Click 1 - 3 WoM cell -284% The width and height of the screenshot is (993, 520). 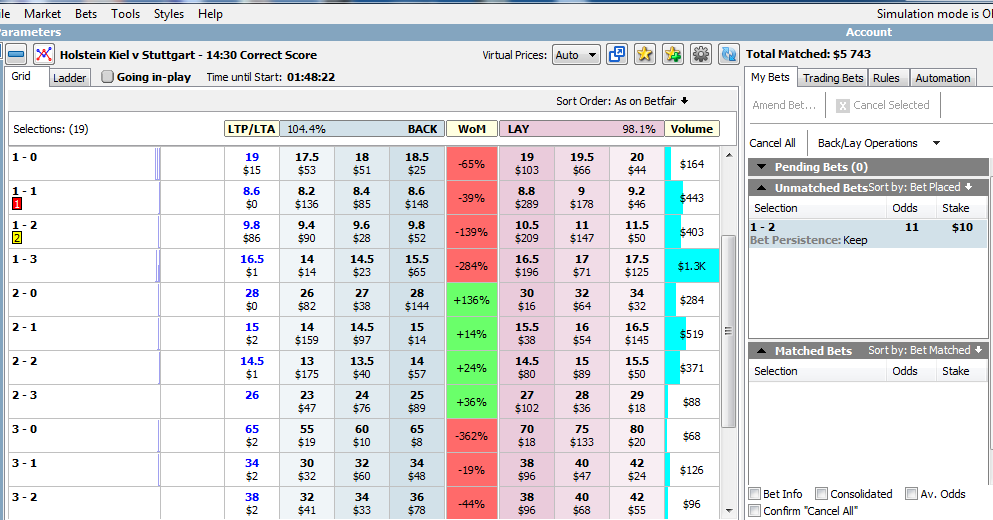tap(472, 266)
